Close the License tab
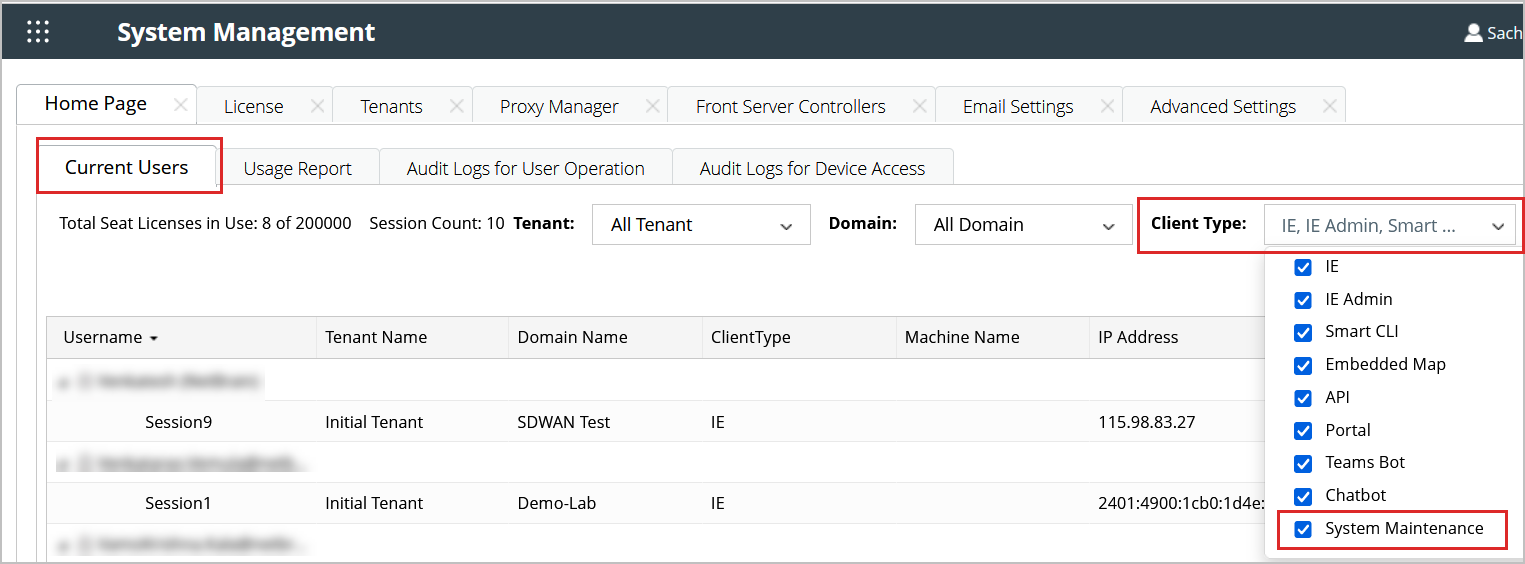 pos(317,106)
